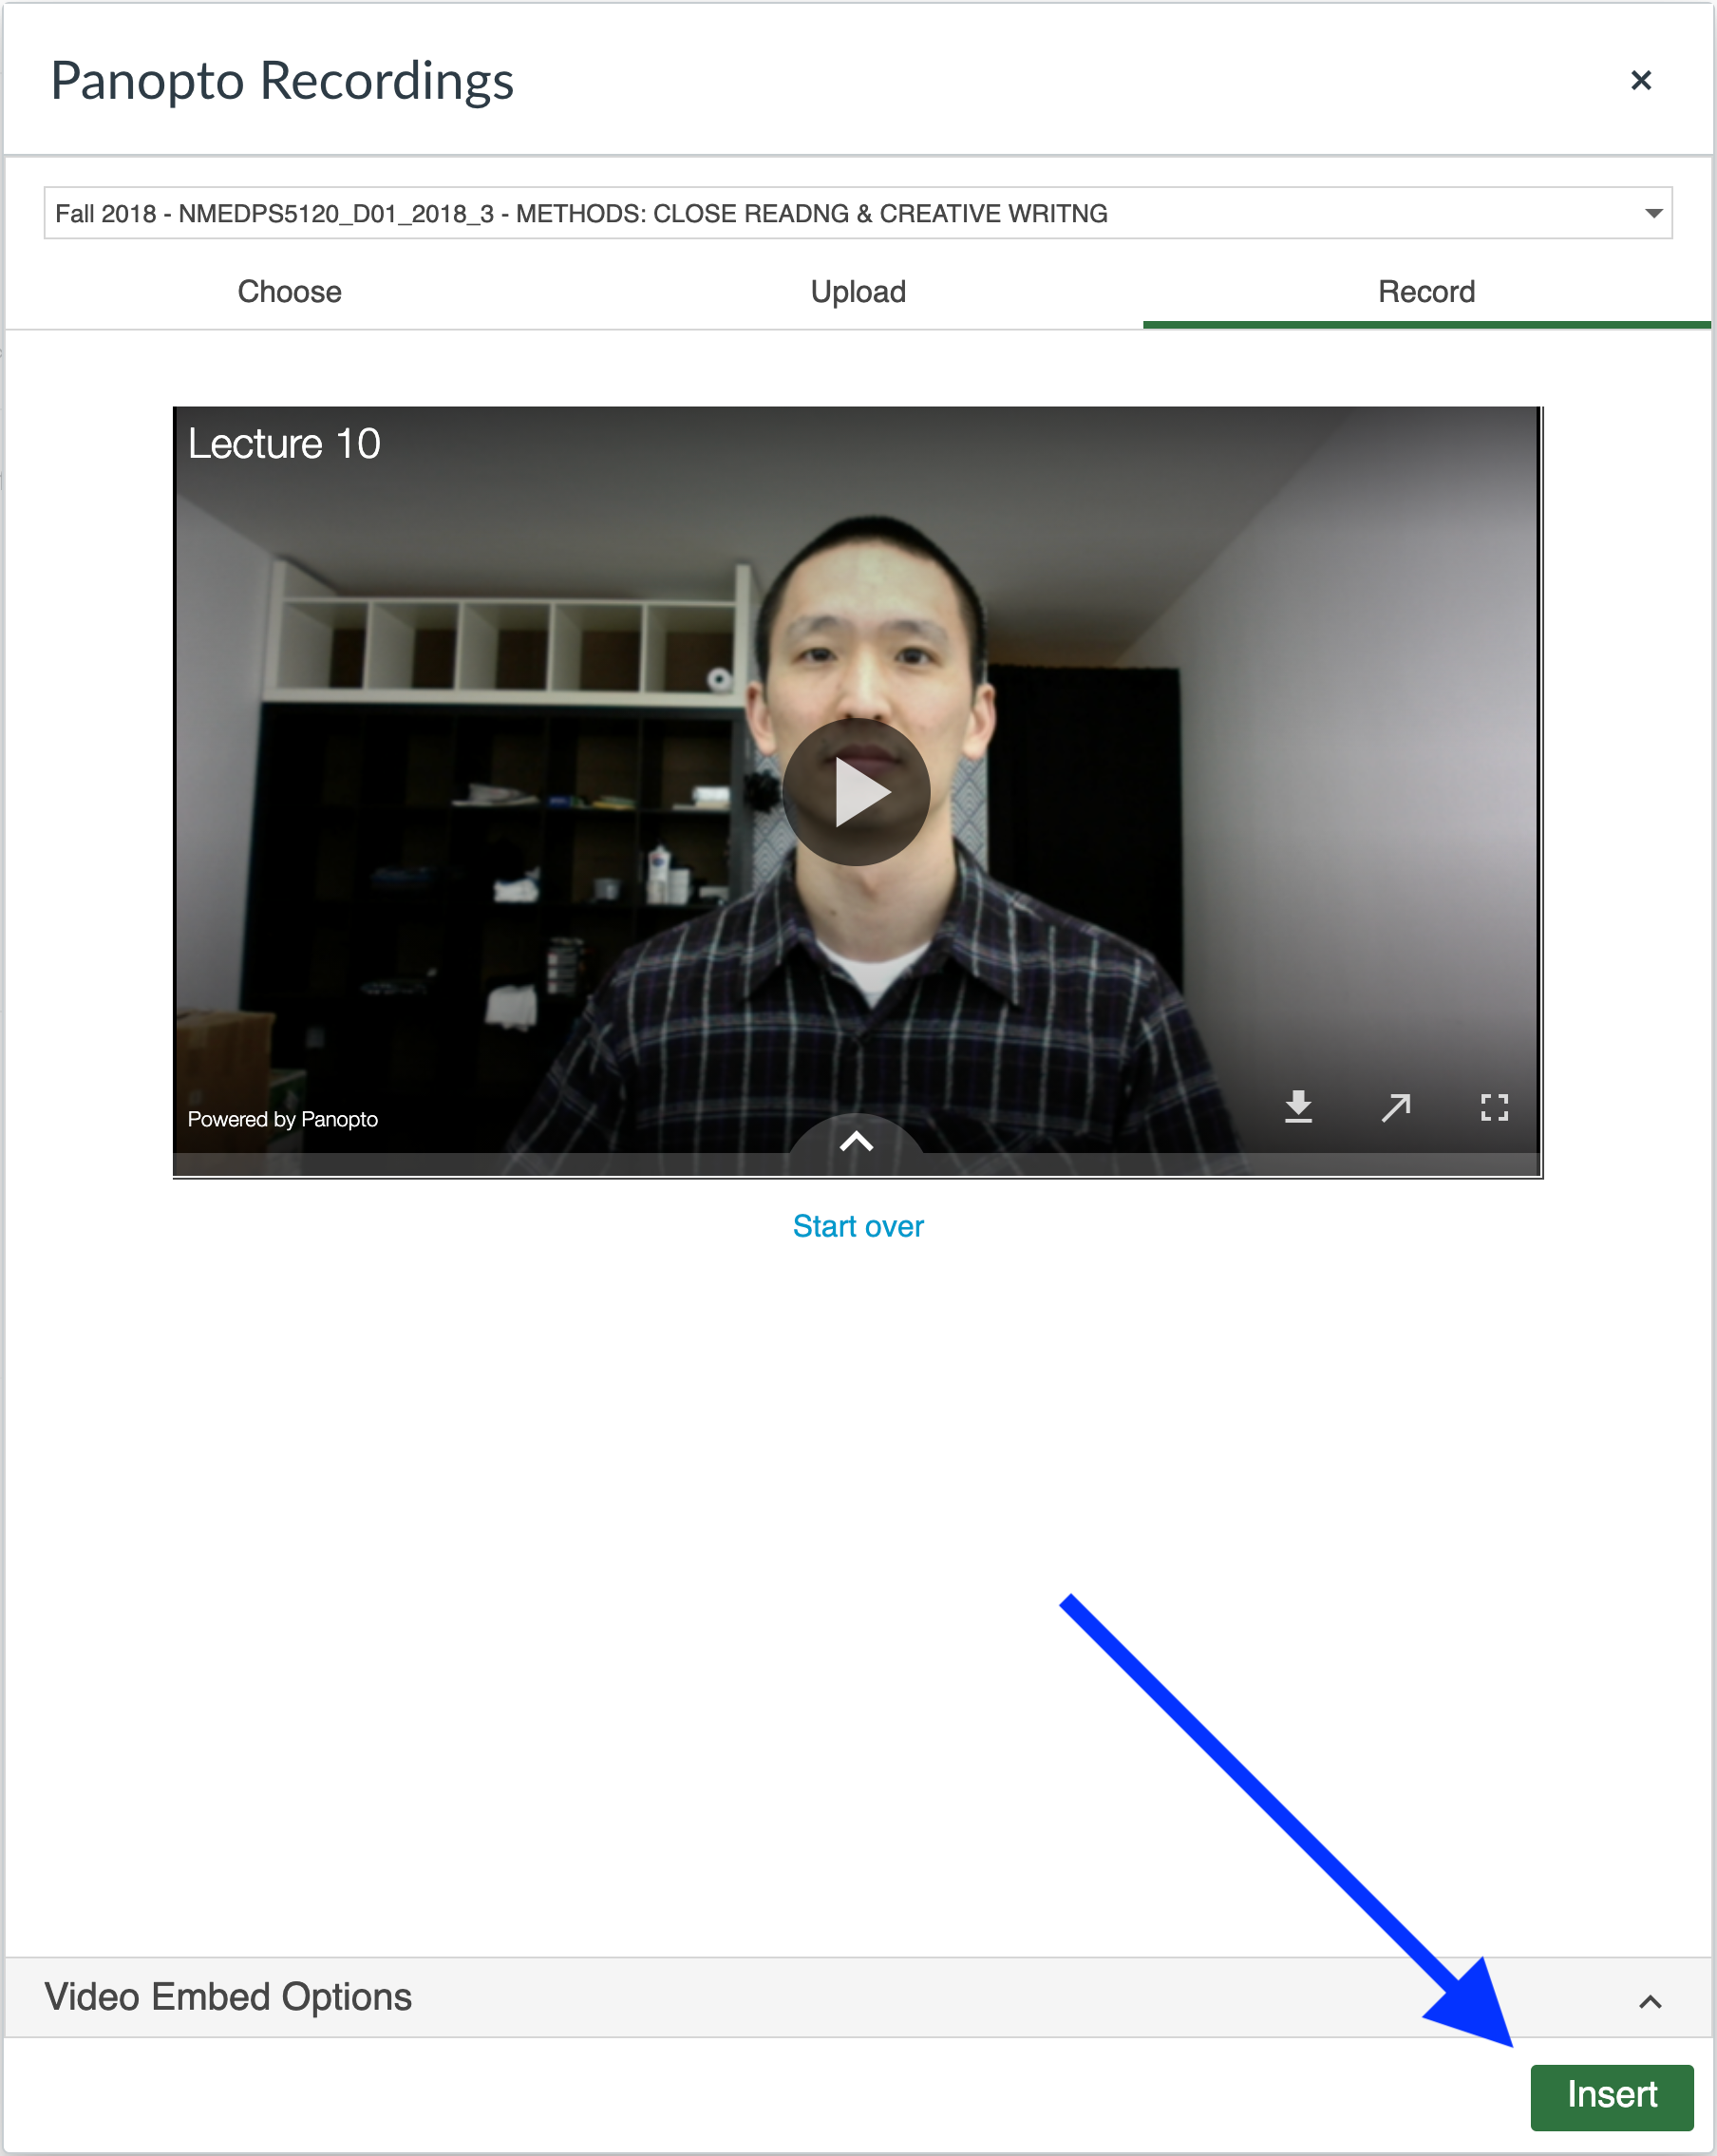1717x2156 pixels.
Task: Click the green Insert button
Action: coord(1612,2097)
